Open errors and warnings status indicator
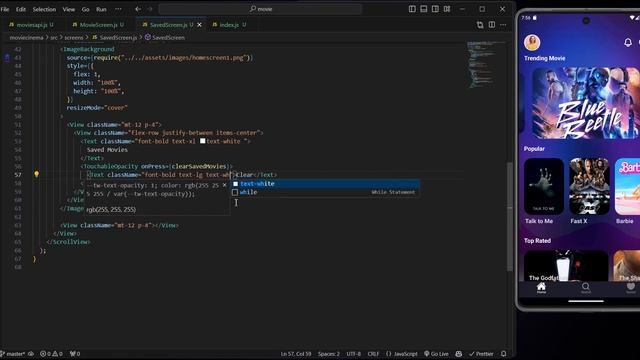Image resolution: width=640 pixels, height=360 pixels. point(51,354)
